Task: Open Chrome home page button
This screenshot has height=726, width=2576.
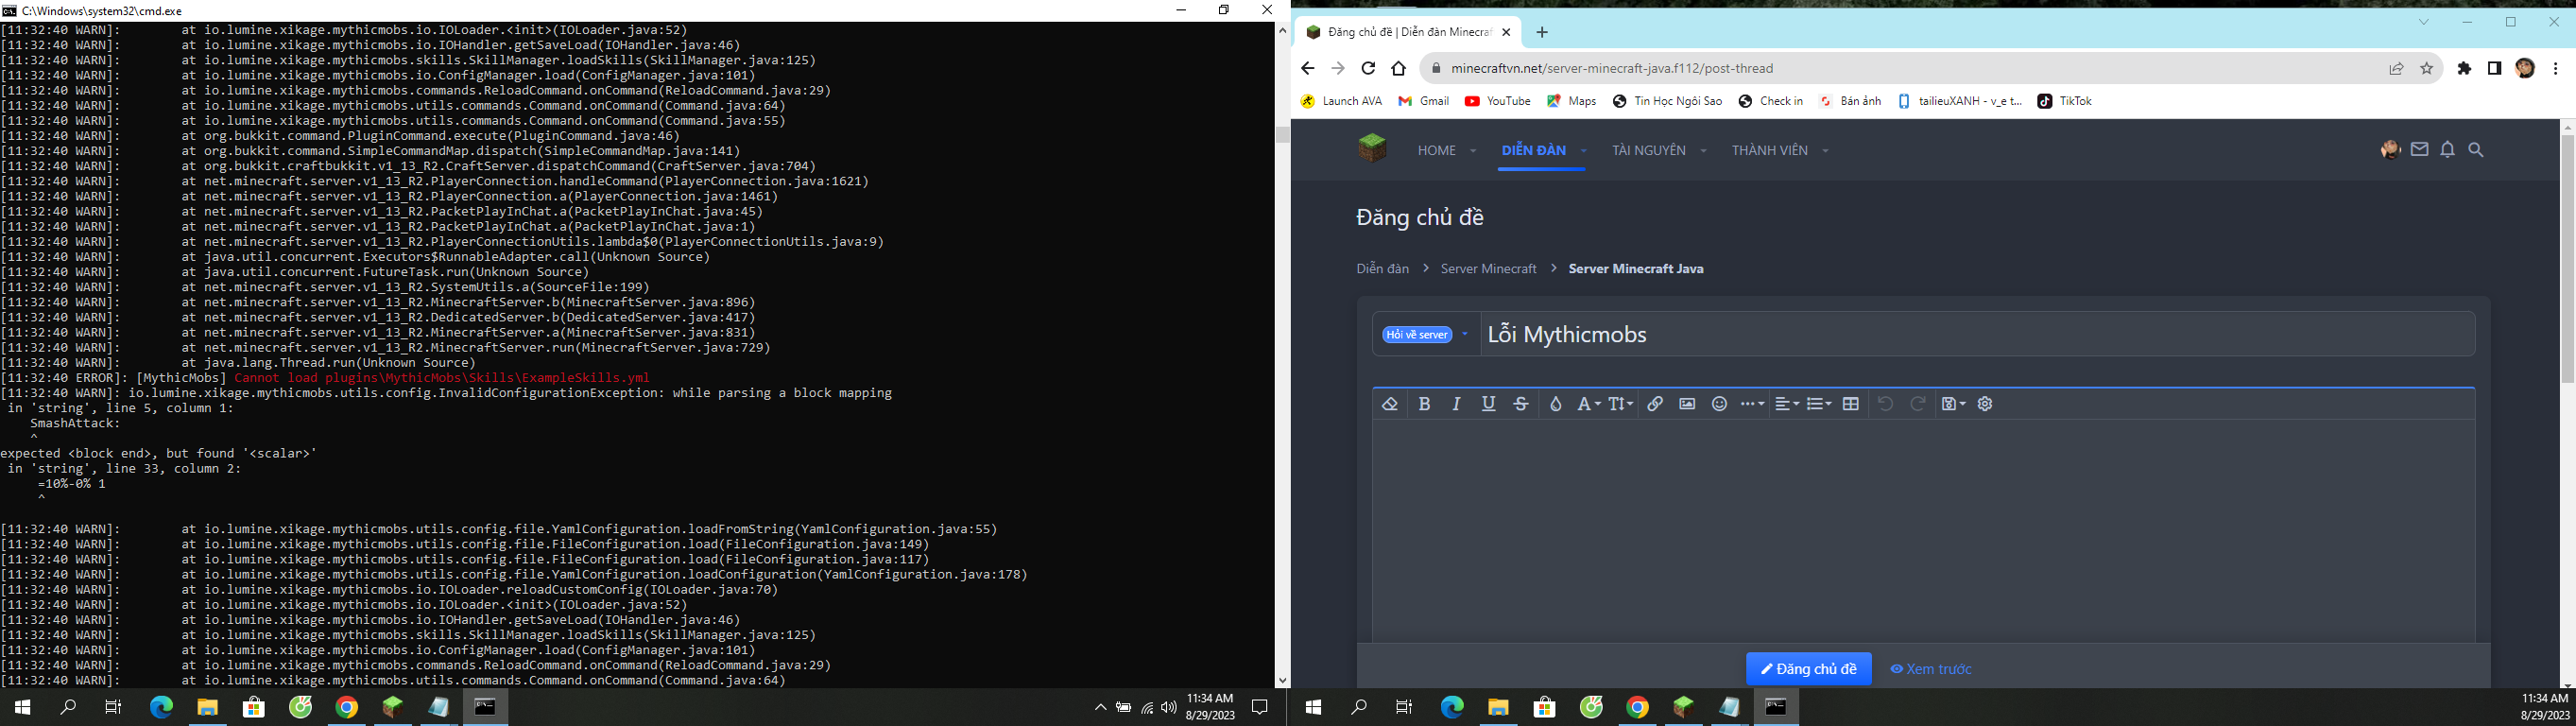Action: pos(1399,68)
